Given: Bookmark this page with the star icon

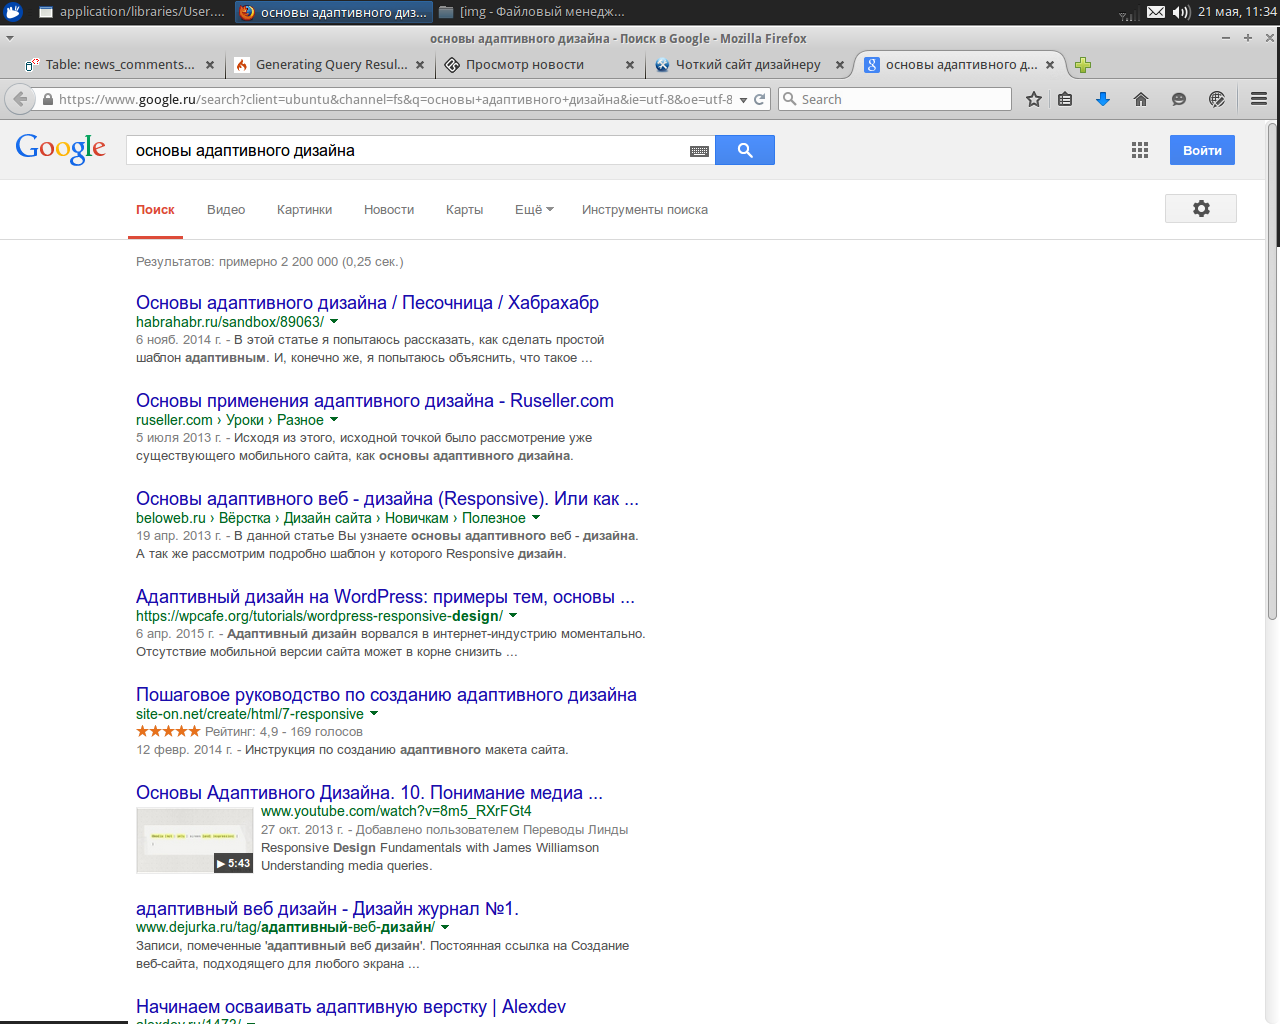Looking at the screenshot, I should click(x=1034, y=99).
